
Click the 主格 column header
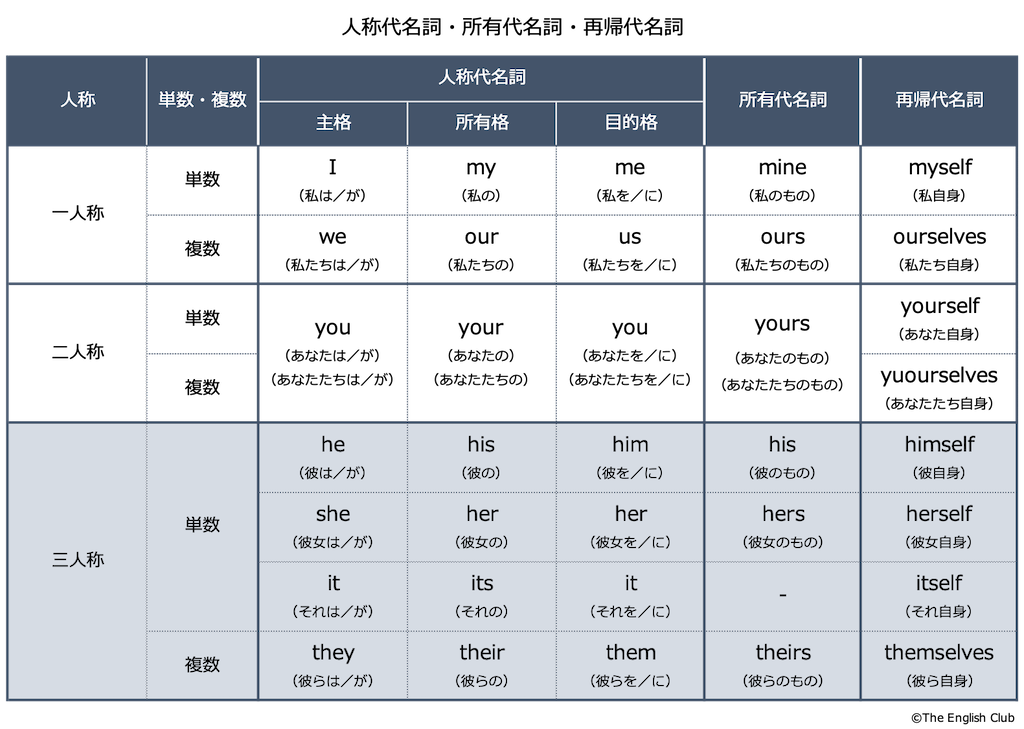[x=333, y=123]
